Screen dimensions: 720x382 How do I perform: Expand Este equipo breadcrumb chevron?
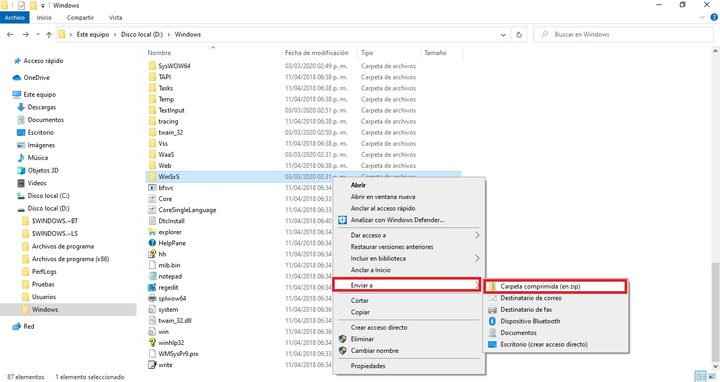coord(115,34)
